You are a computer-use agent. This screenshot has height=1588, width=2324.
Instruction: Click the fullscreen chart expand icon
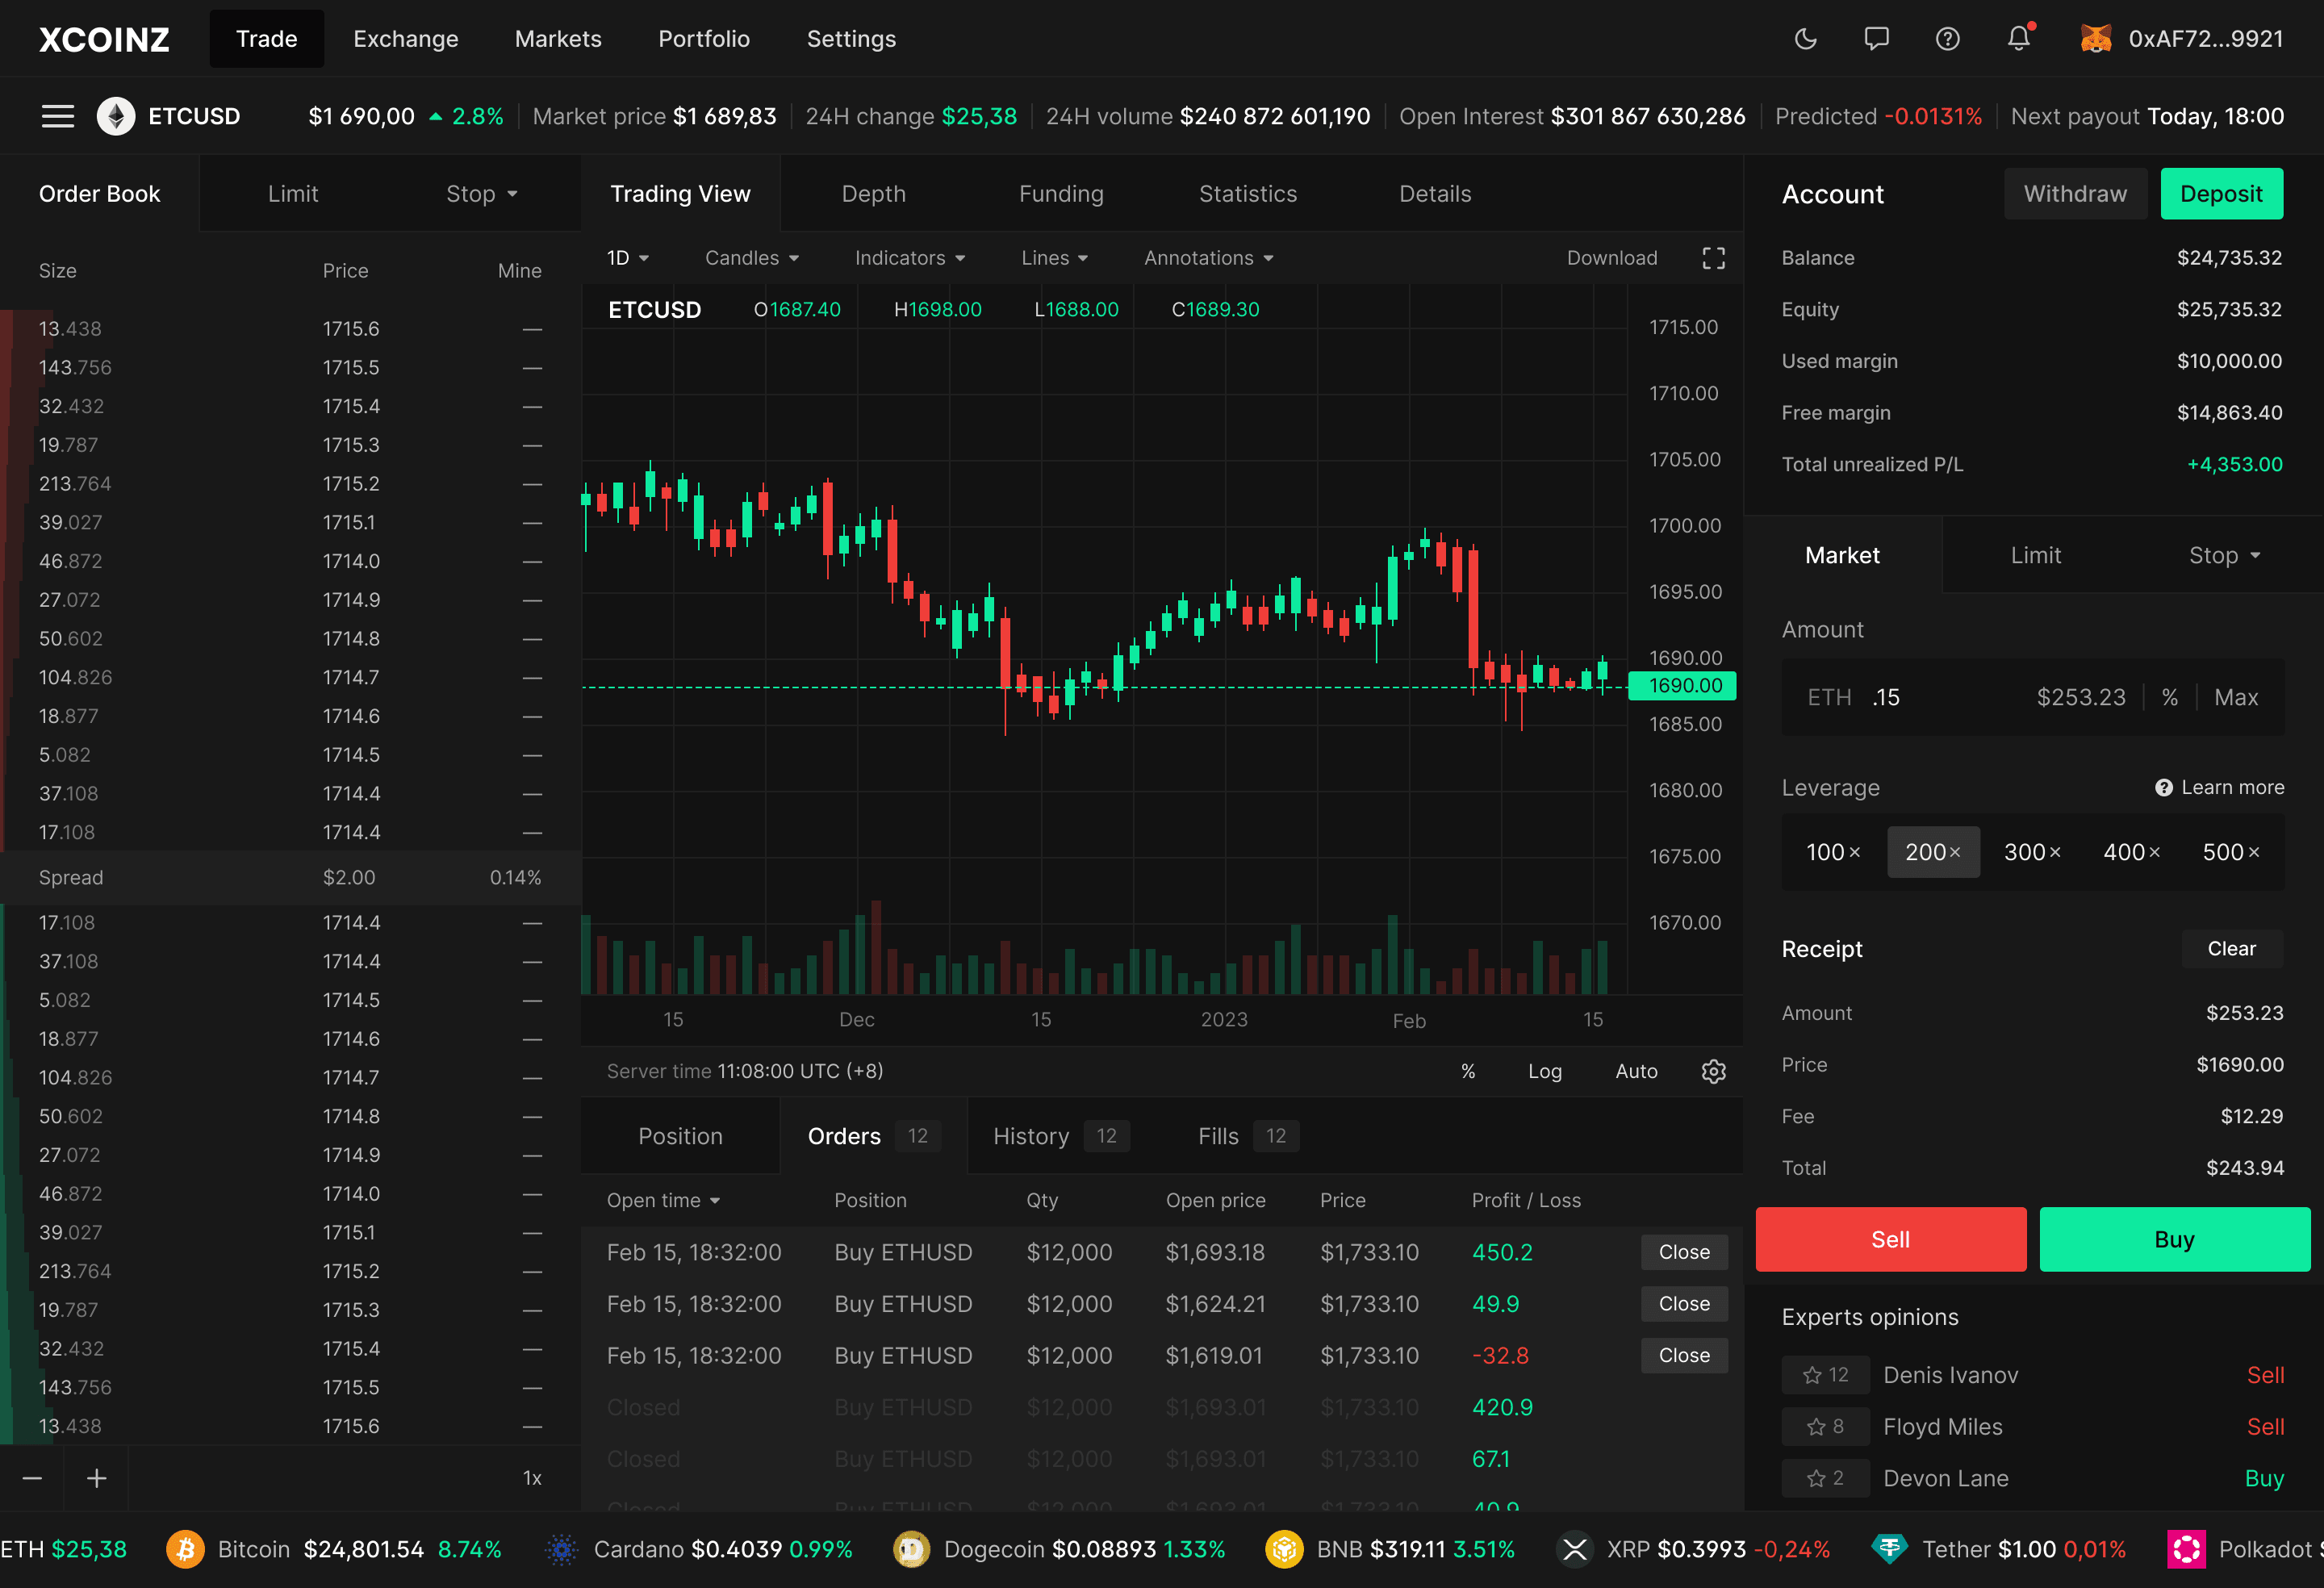click(1713, 258)
